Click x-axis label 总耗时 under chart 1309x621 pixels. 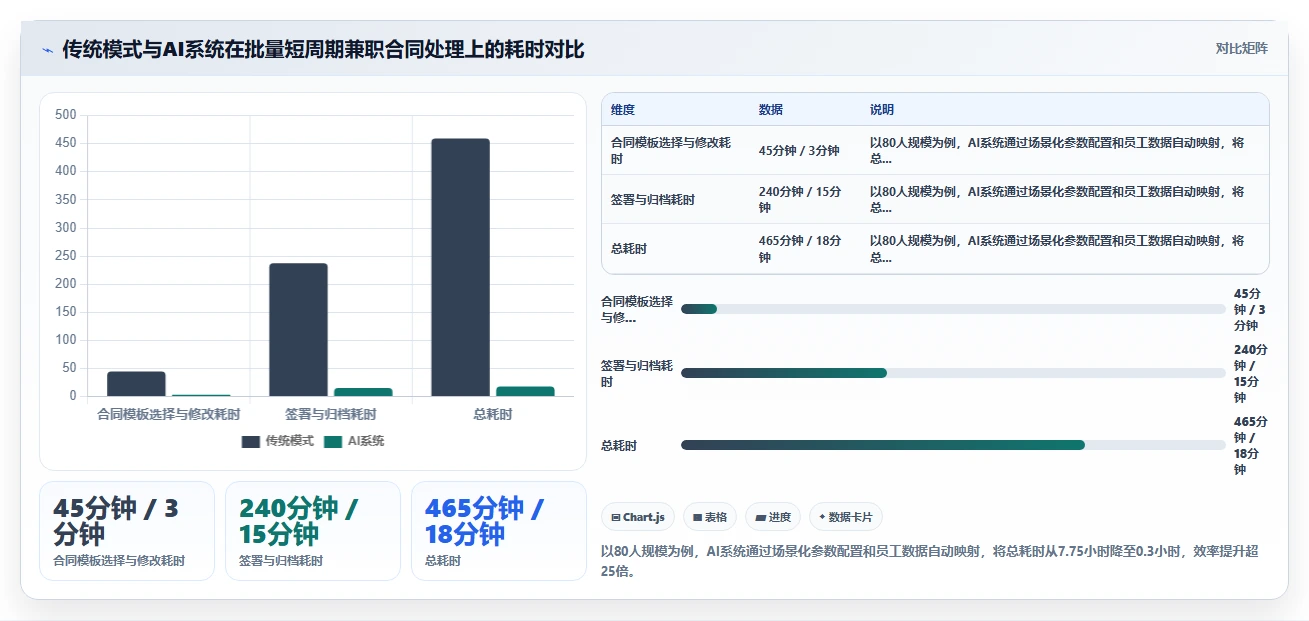[493, 414]
